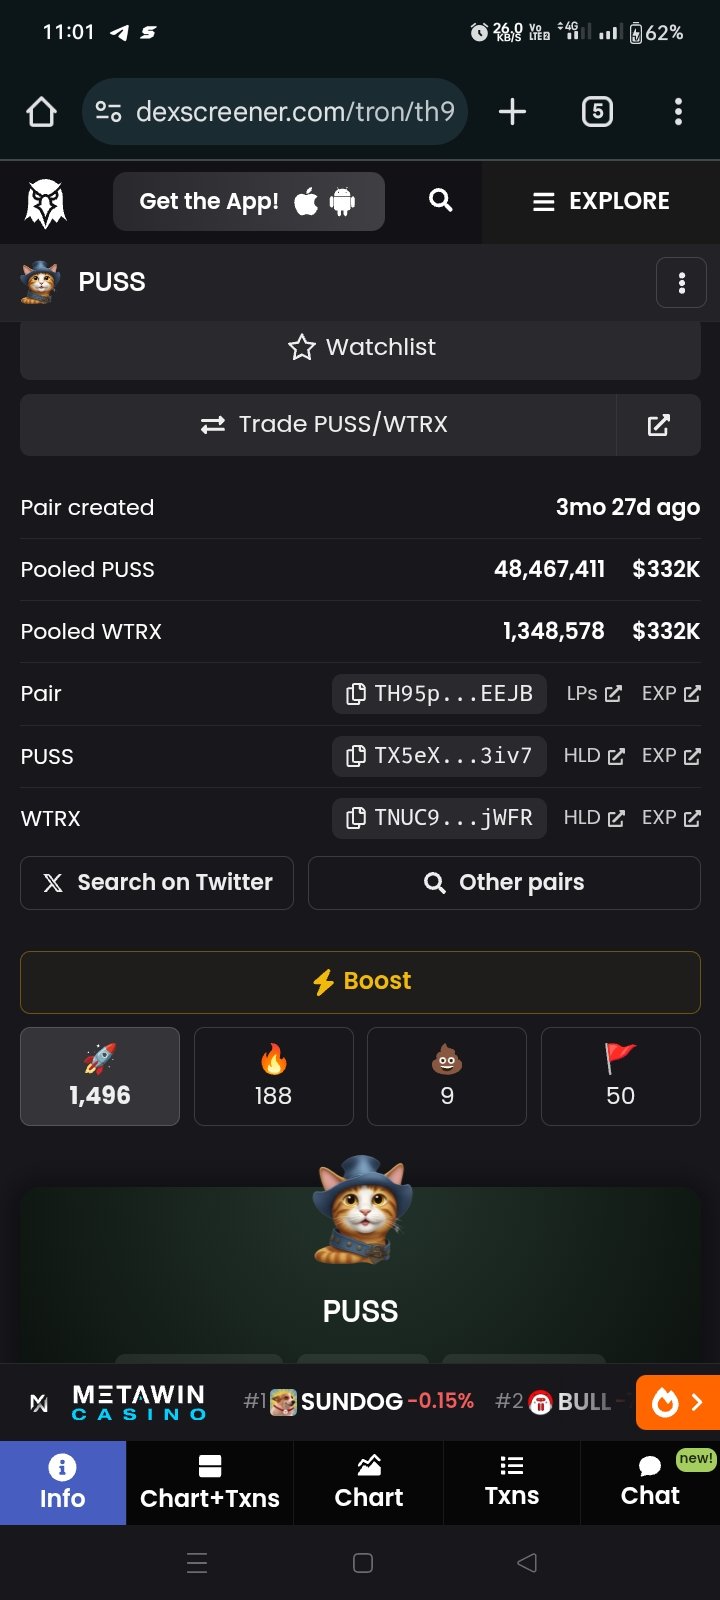
Task: Vote with the red flag reaction 50
Action: (x=620, y=1077)
